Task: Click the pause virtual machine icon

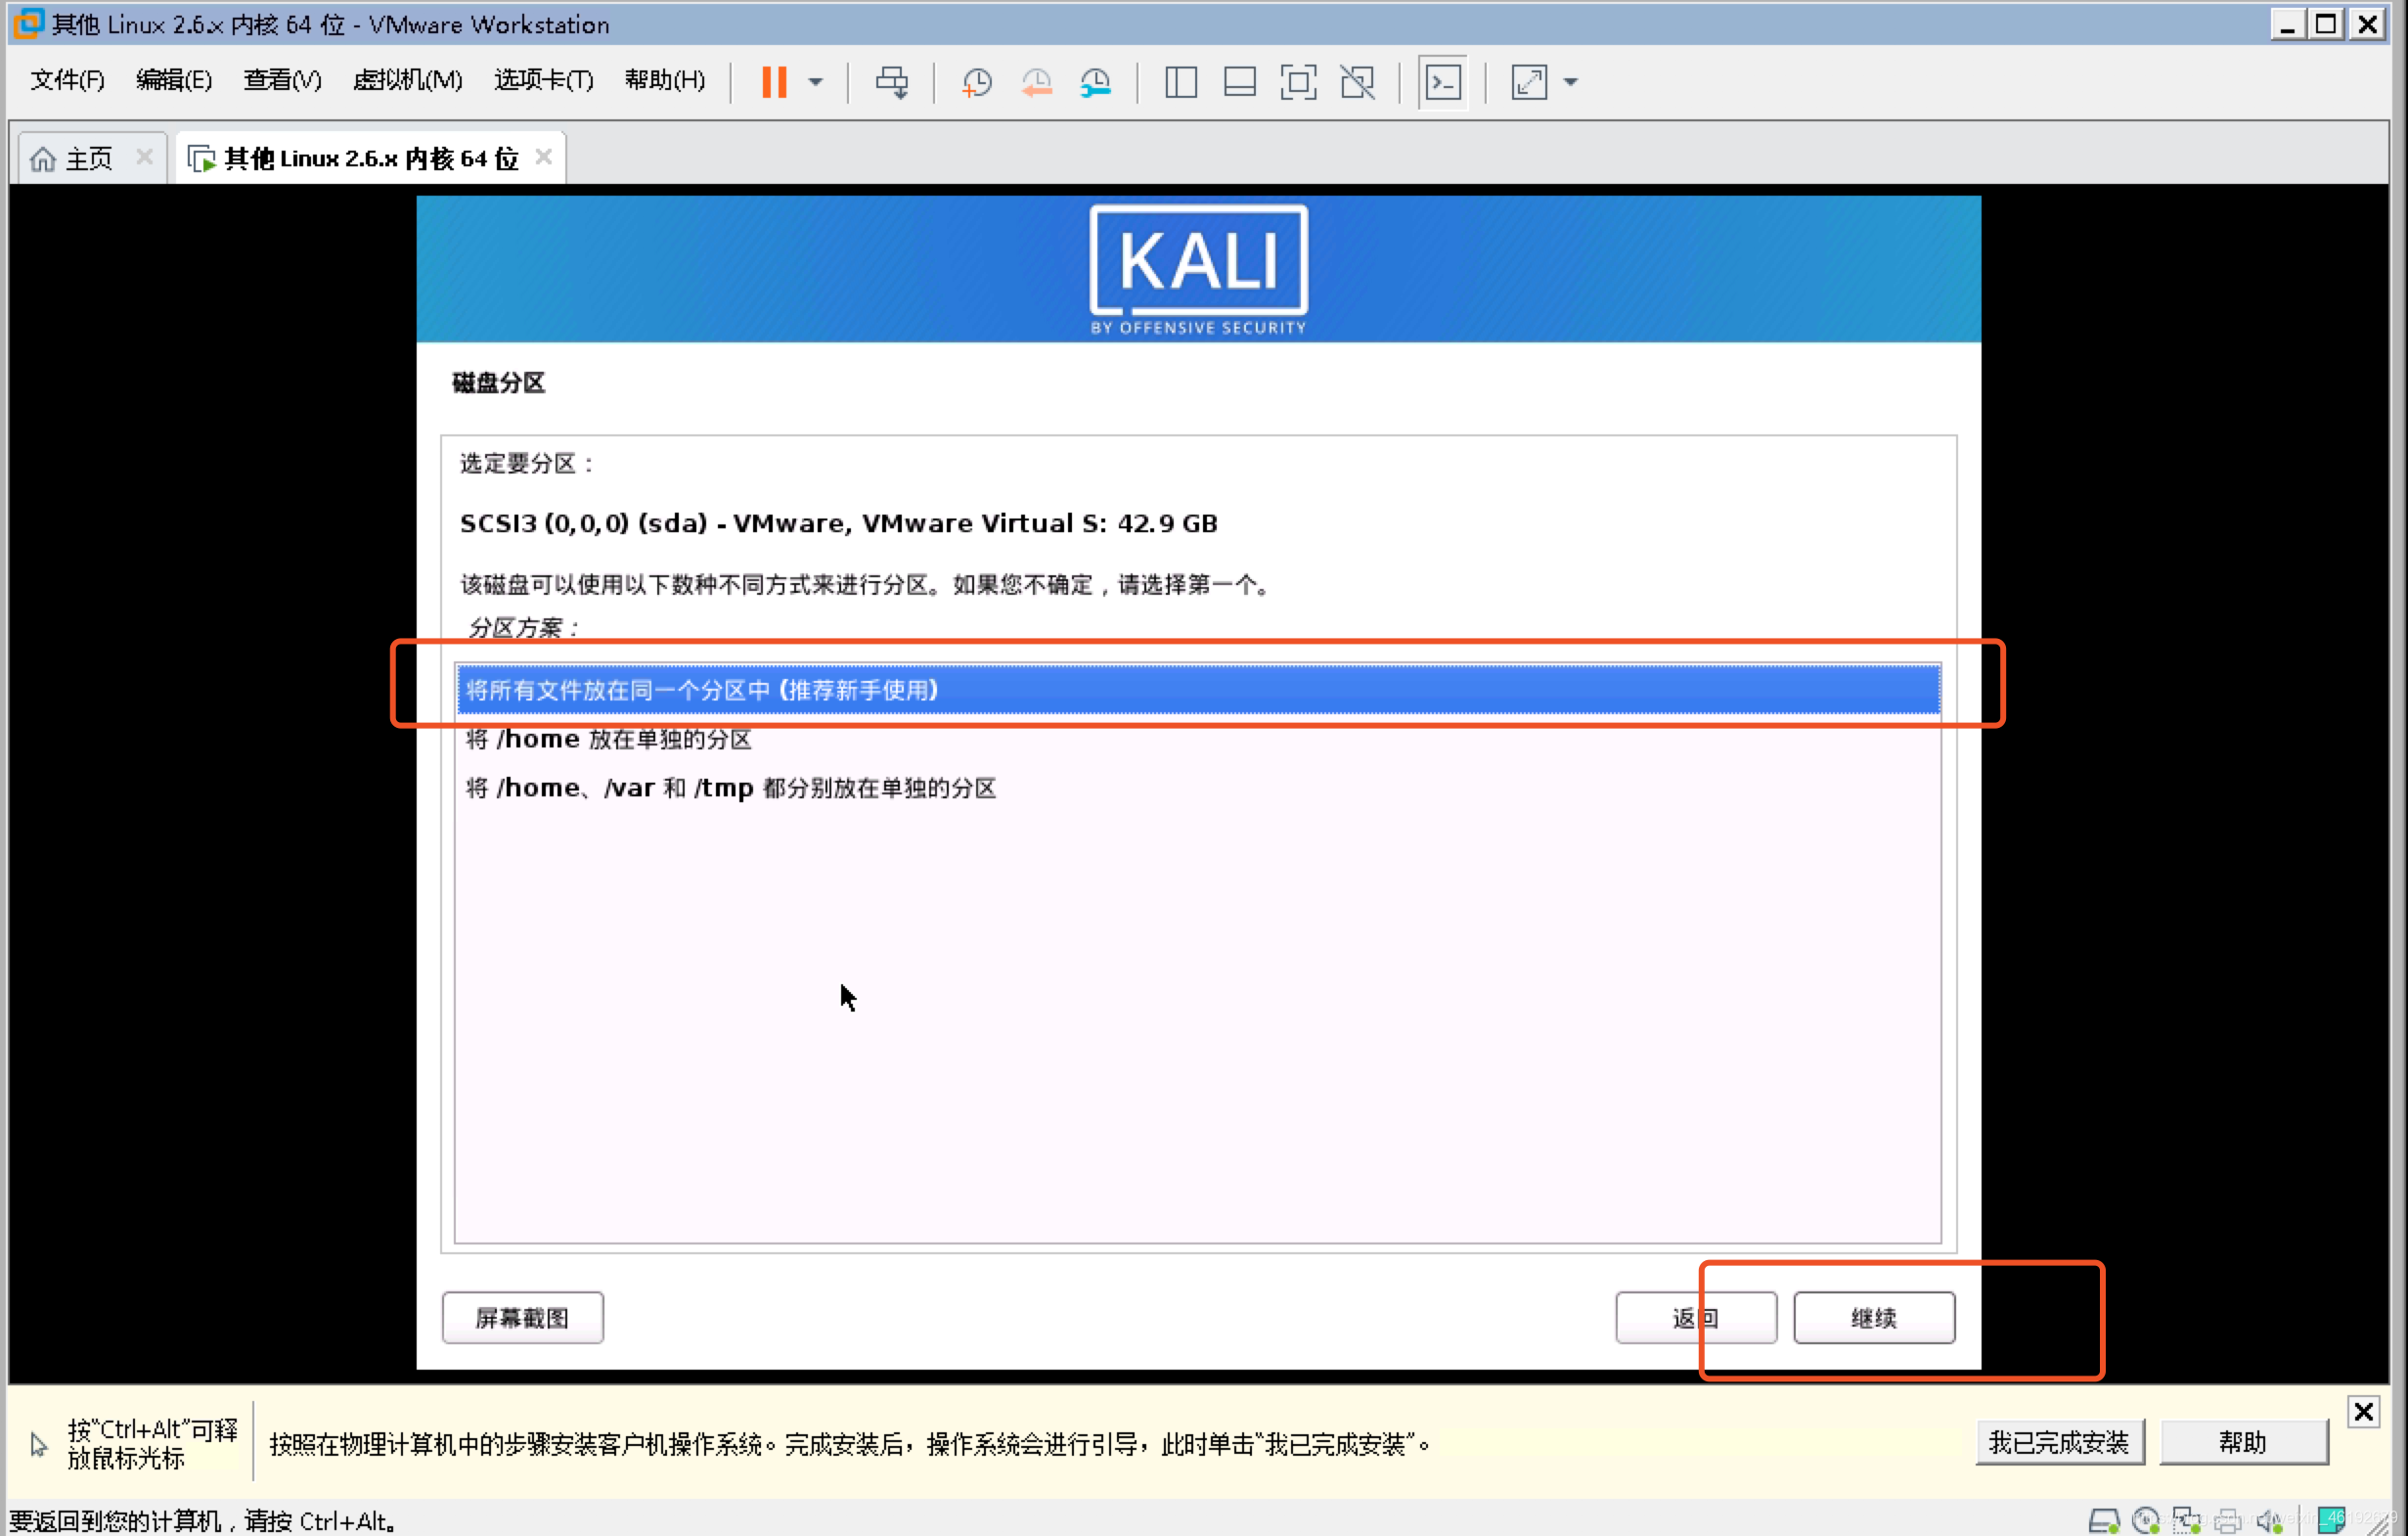Action: pos(773,82)
